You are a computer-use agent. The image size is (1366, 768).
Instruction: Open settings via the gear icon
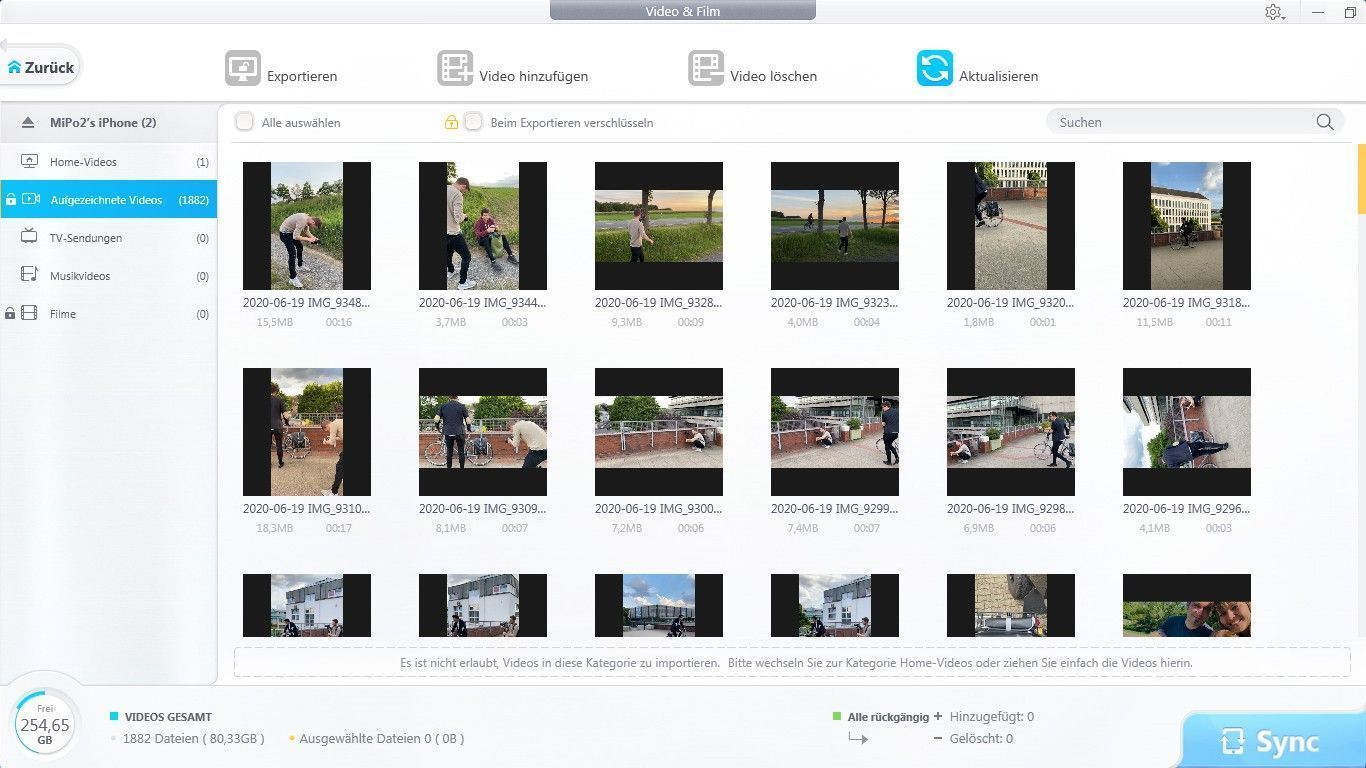point(1272,12)
